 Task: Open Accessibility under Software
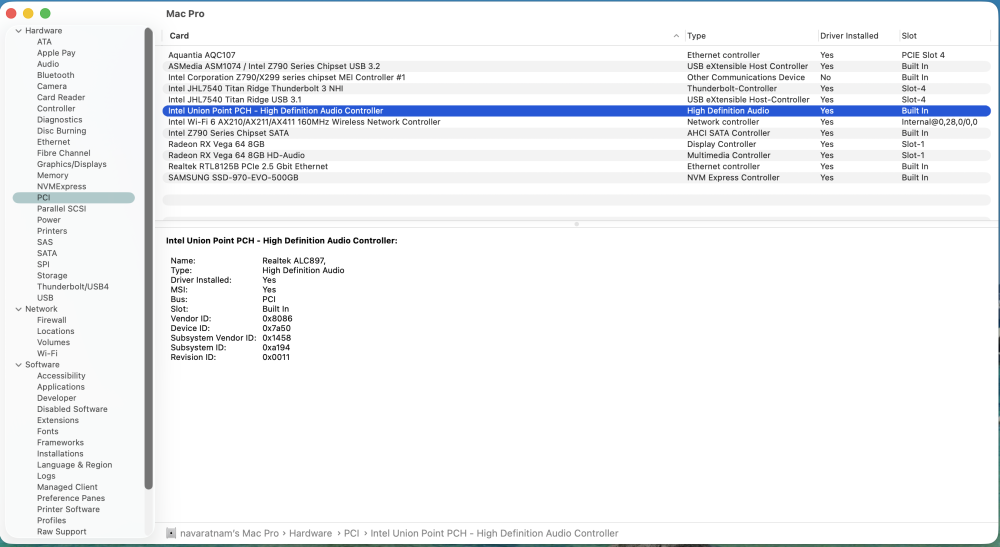click(61, 376)
